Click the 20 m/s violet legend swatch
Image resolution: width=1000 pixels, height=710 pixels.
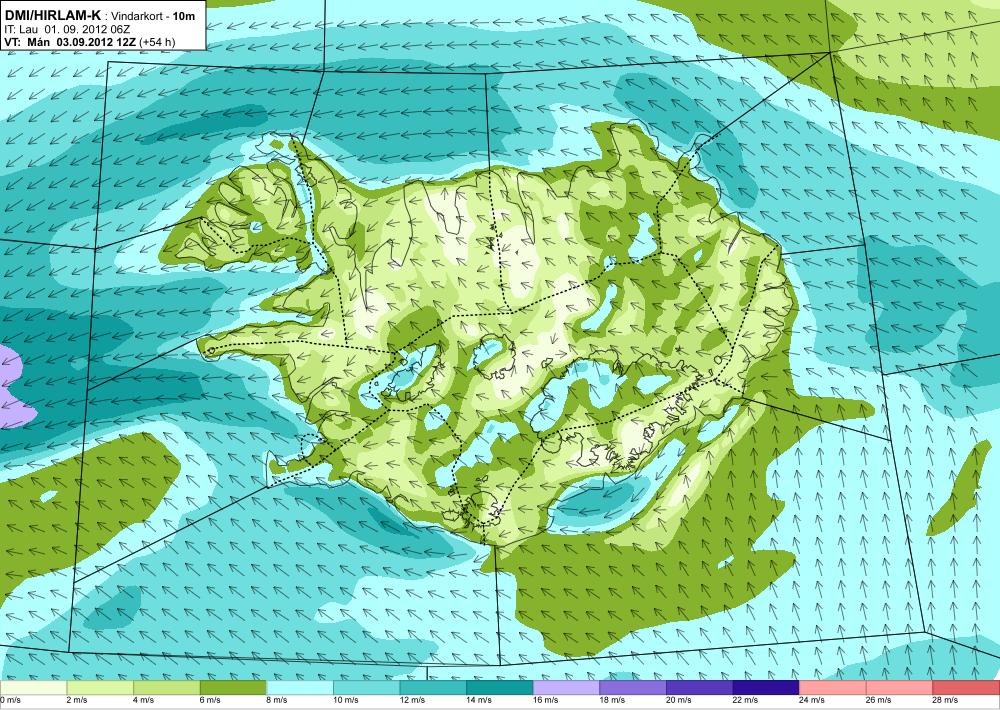699,688
